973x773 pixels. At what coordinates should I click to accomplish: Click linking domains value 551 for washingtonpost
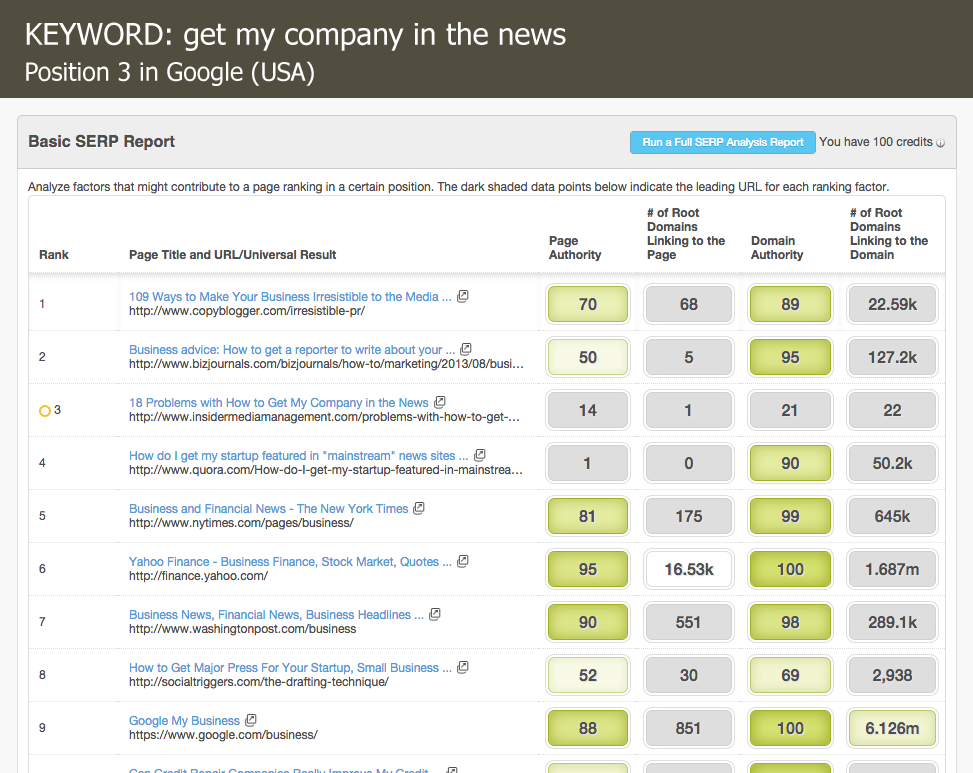[689, 622]
